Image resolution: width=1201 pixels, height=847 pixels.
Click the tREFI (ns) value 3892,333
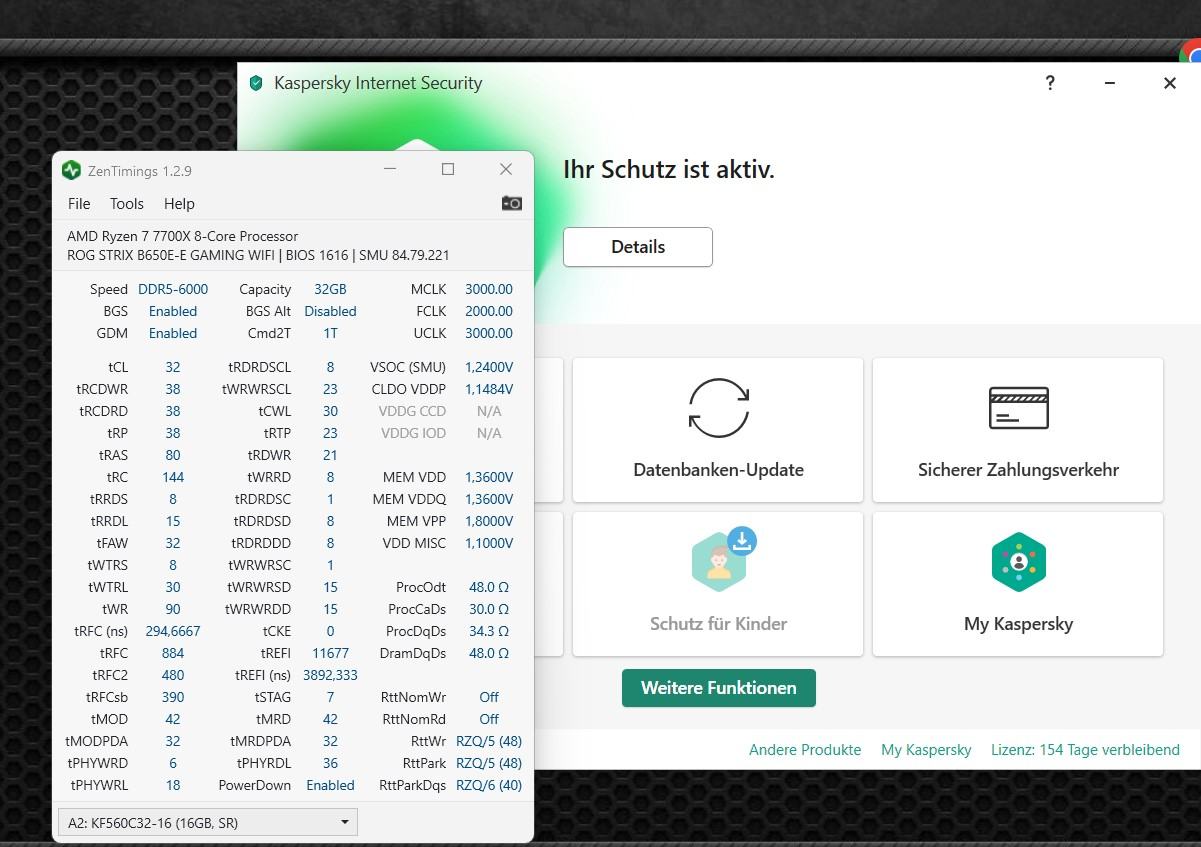tap(330, 675)
